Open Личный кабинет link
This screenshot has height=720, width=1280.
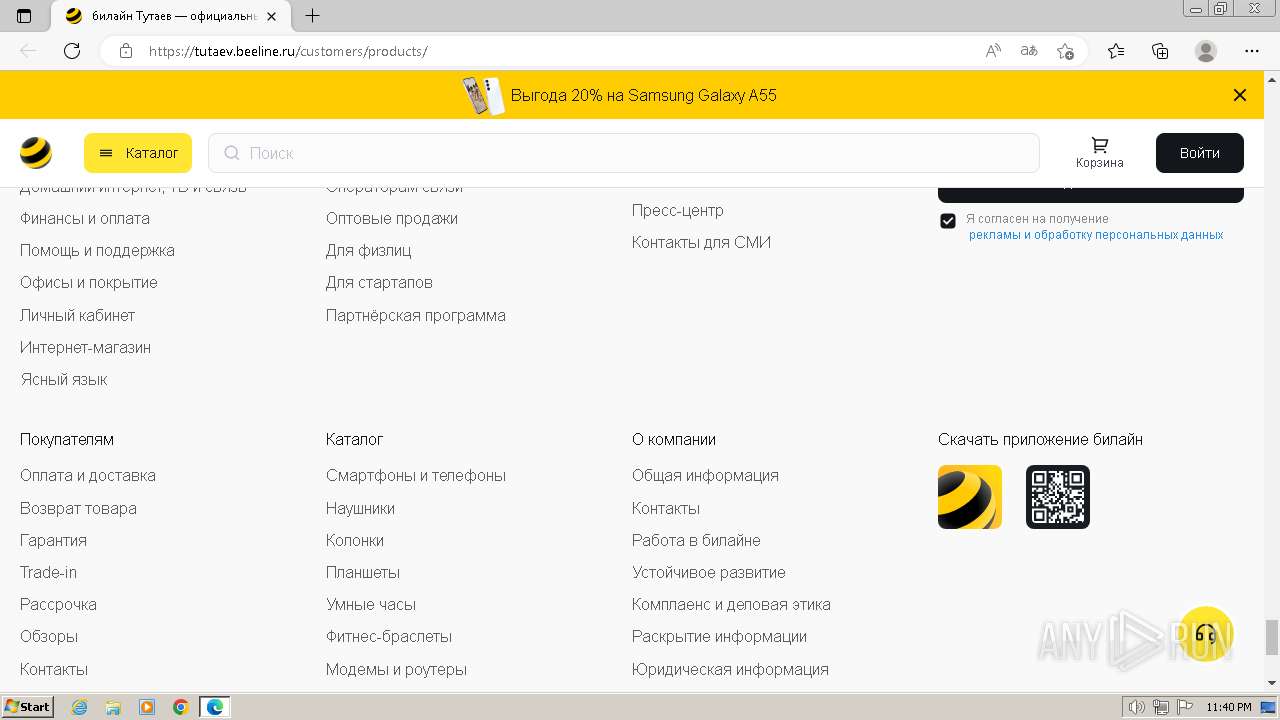click(77, 315)
